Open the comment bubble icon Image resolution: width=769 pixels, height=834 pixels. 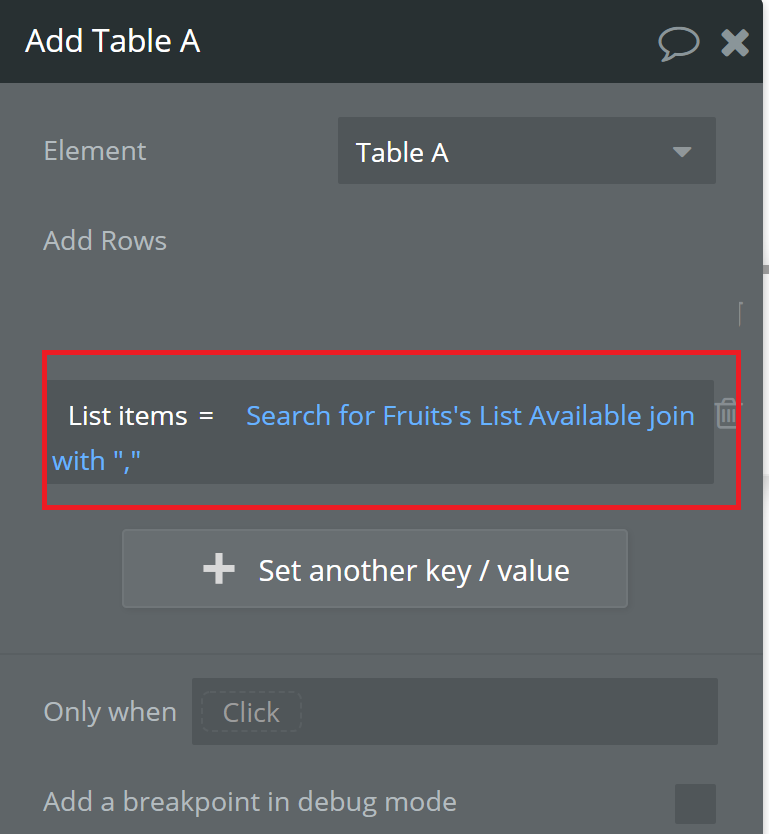click(679, 43)
